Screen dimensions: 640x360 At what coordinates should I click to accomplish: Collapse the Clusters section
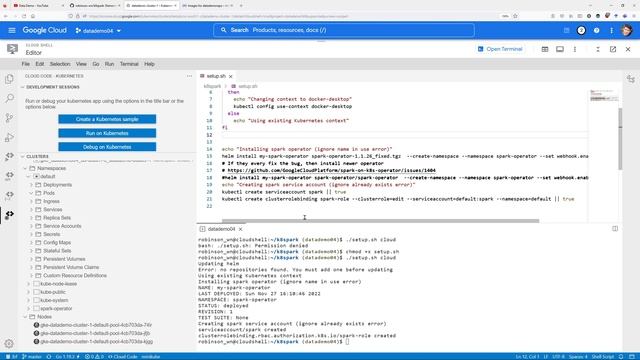[23, 156]
